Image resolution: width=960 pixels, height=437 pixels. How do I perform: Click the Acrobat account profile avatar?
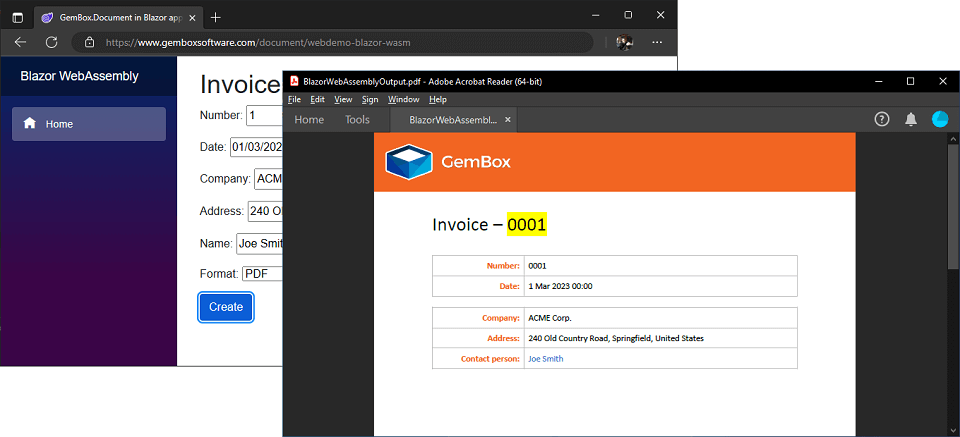click(x=940, y=119)
